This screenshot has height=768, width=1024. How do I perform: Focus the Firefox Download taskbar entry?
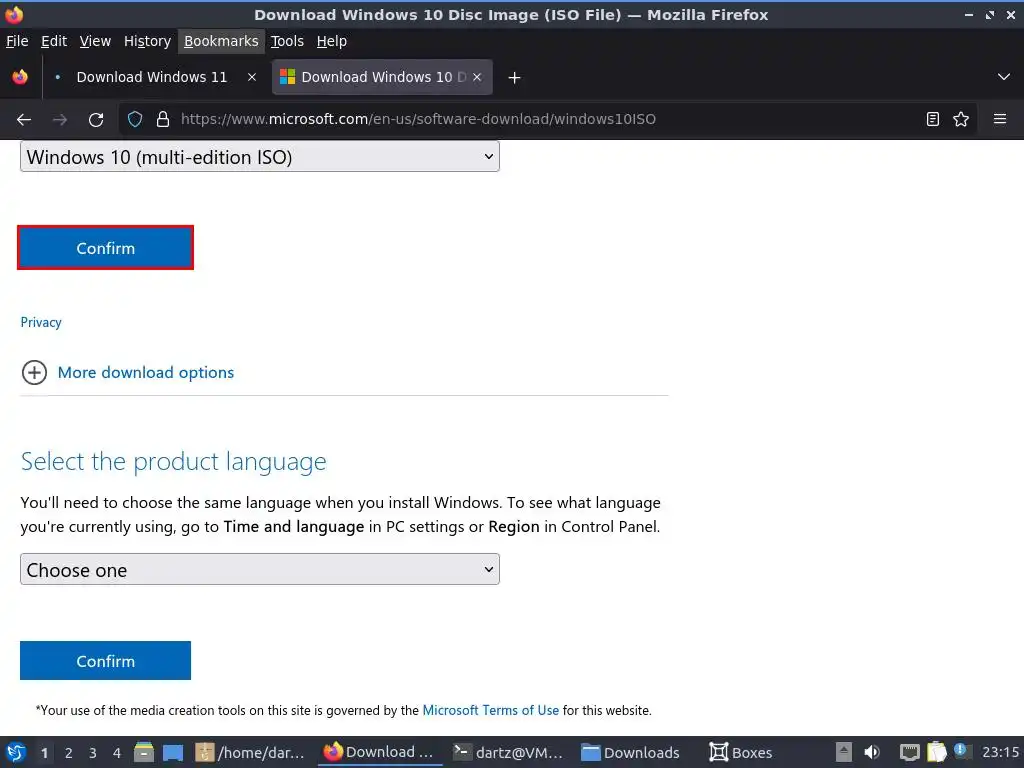pyautogui.click(x=379, y=752)
